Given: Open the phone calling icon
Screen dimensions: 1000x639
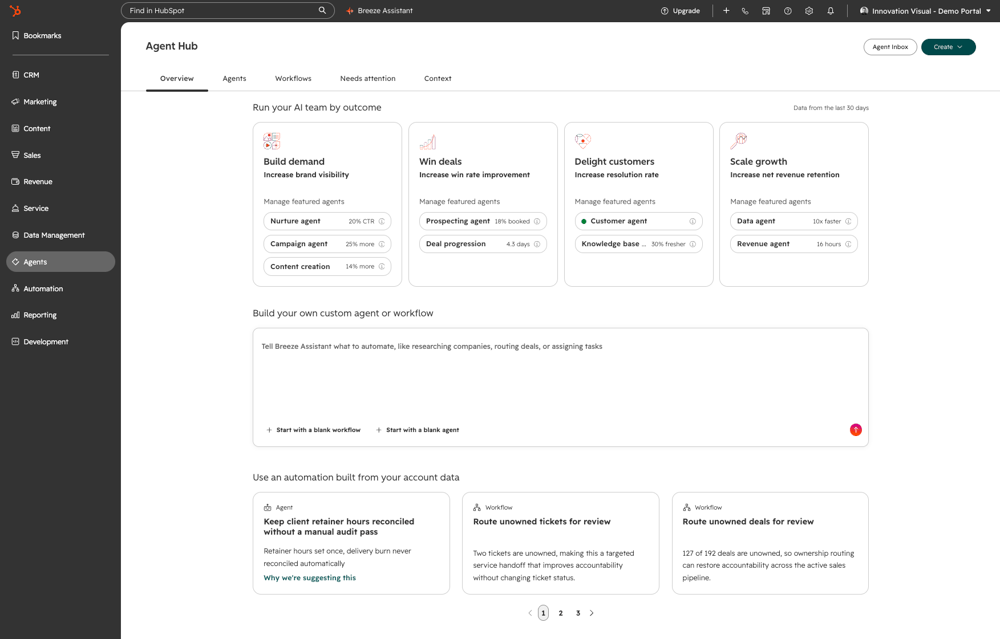Looking at the screenshot, I should point(745,11).
